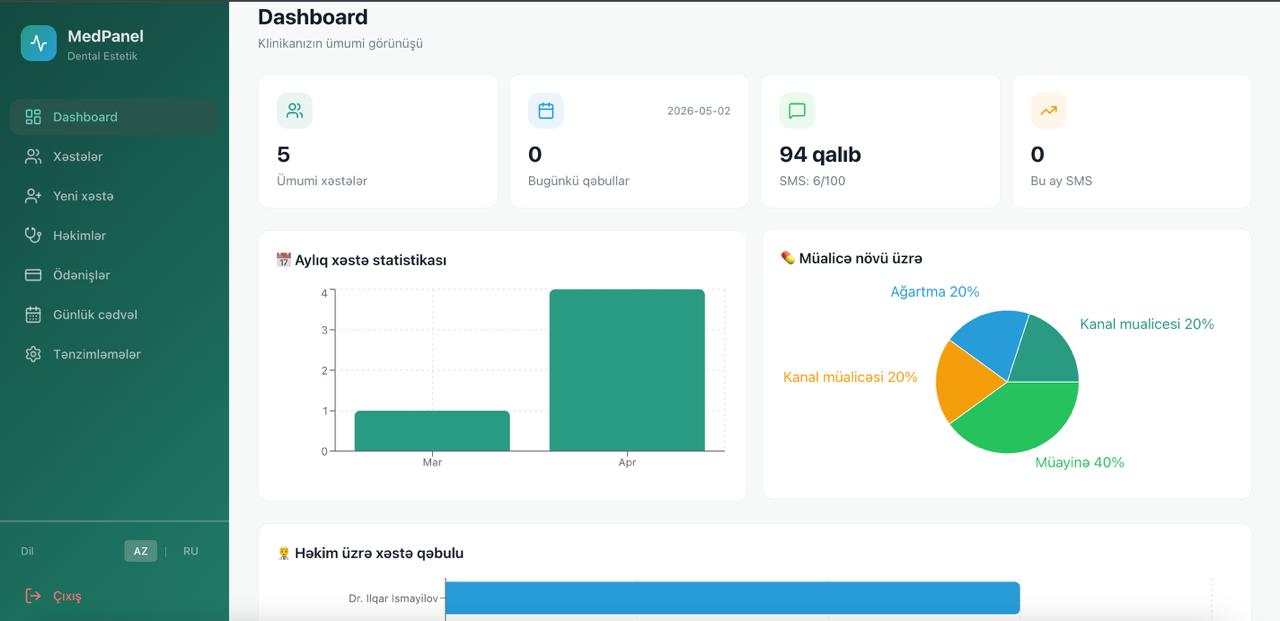Click the Dashboard grid icon in sidebar
Screen dimensions: 1280x621
pos(33,117)
